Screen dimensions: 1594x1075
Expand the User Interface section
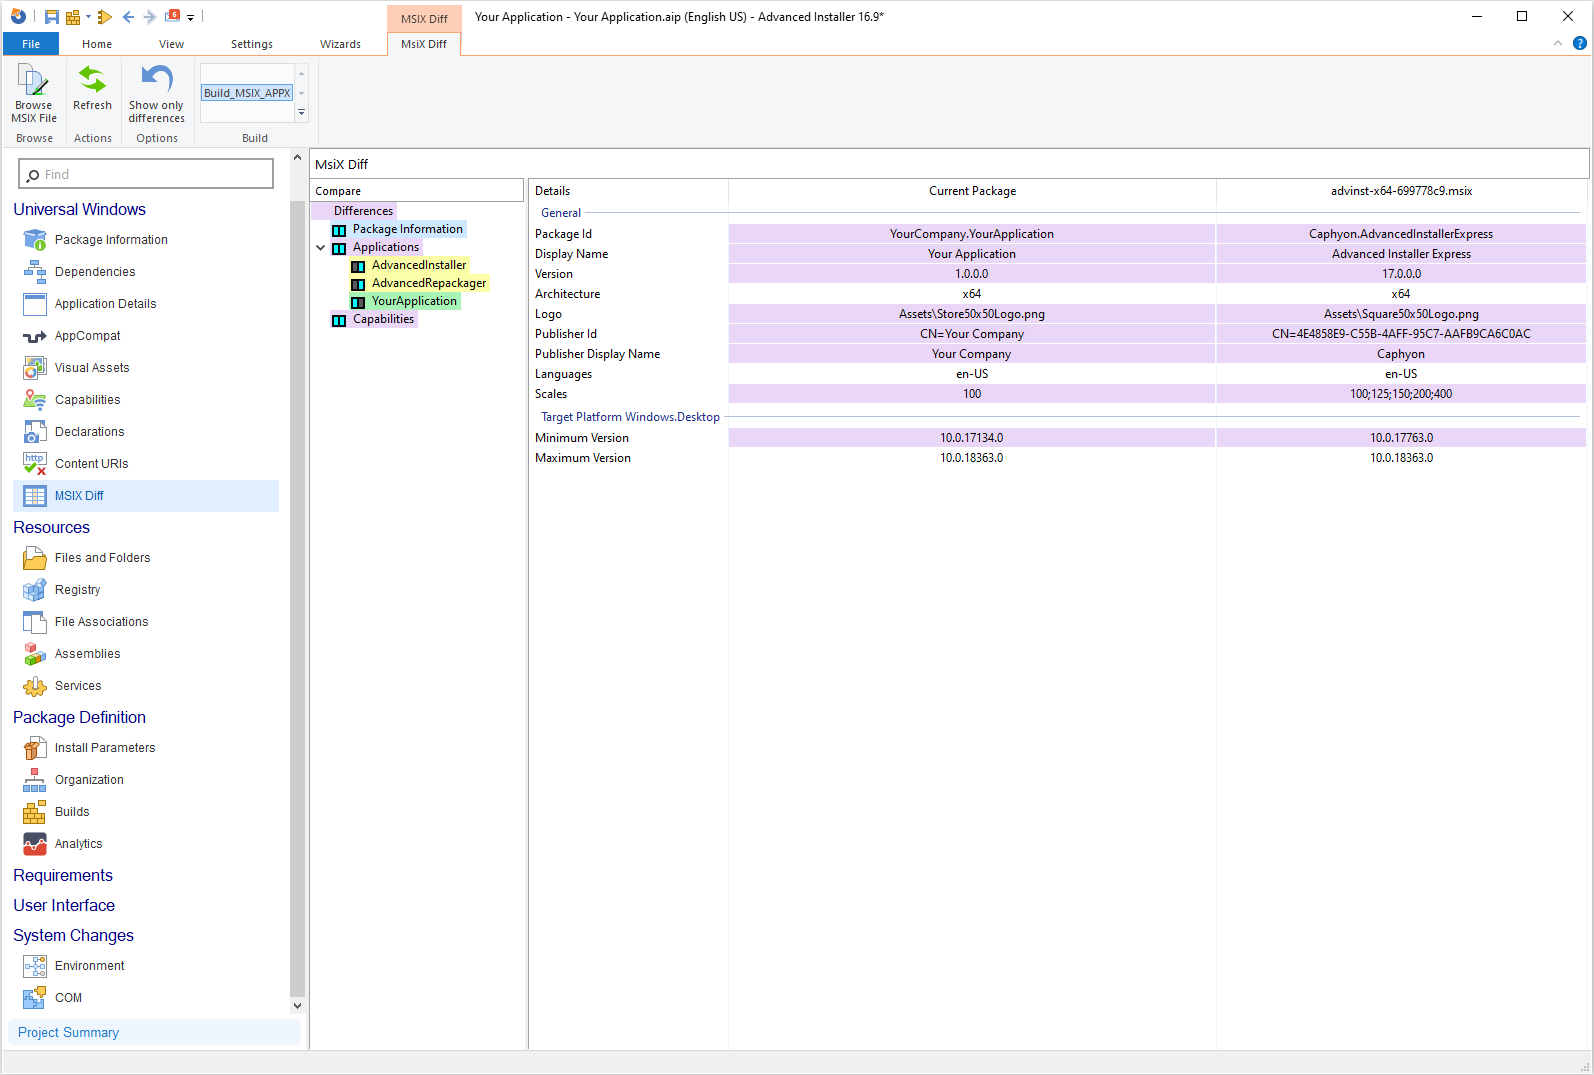[64, 905]
